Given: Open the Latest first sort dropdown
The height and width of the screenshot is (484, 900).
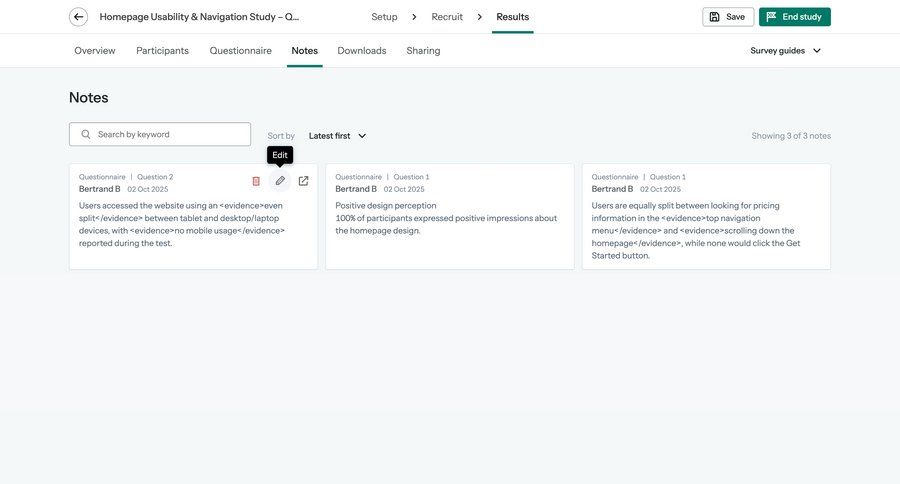Looking at the screenshot, I should 338,136.
